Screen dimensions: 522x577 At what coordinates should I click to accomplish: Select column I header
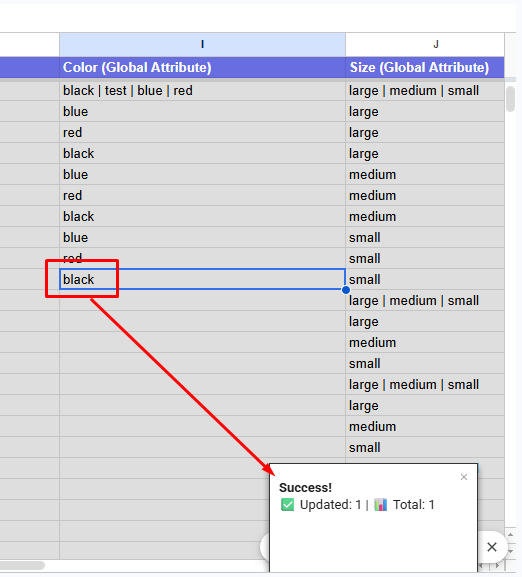coord(202,45)
